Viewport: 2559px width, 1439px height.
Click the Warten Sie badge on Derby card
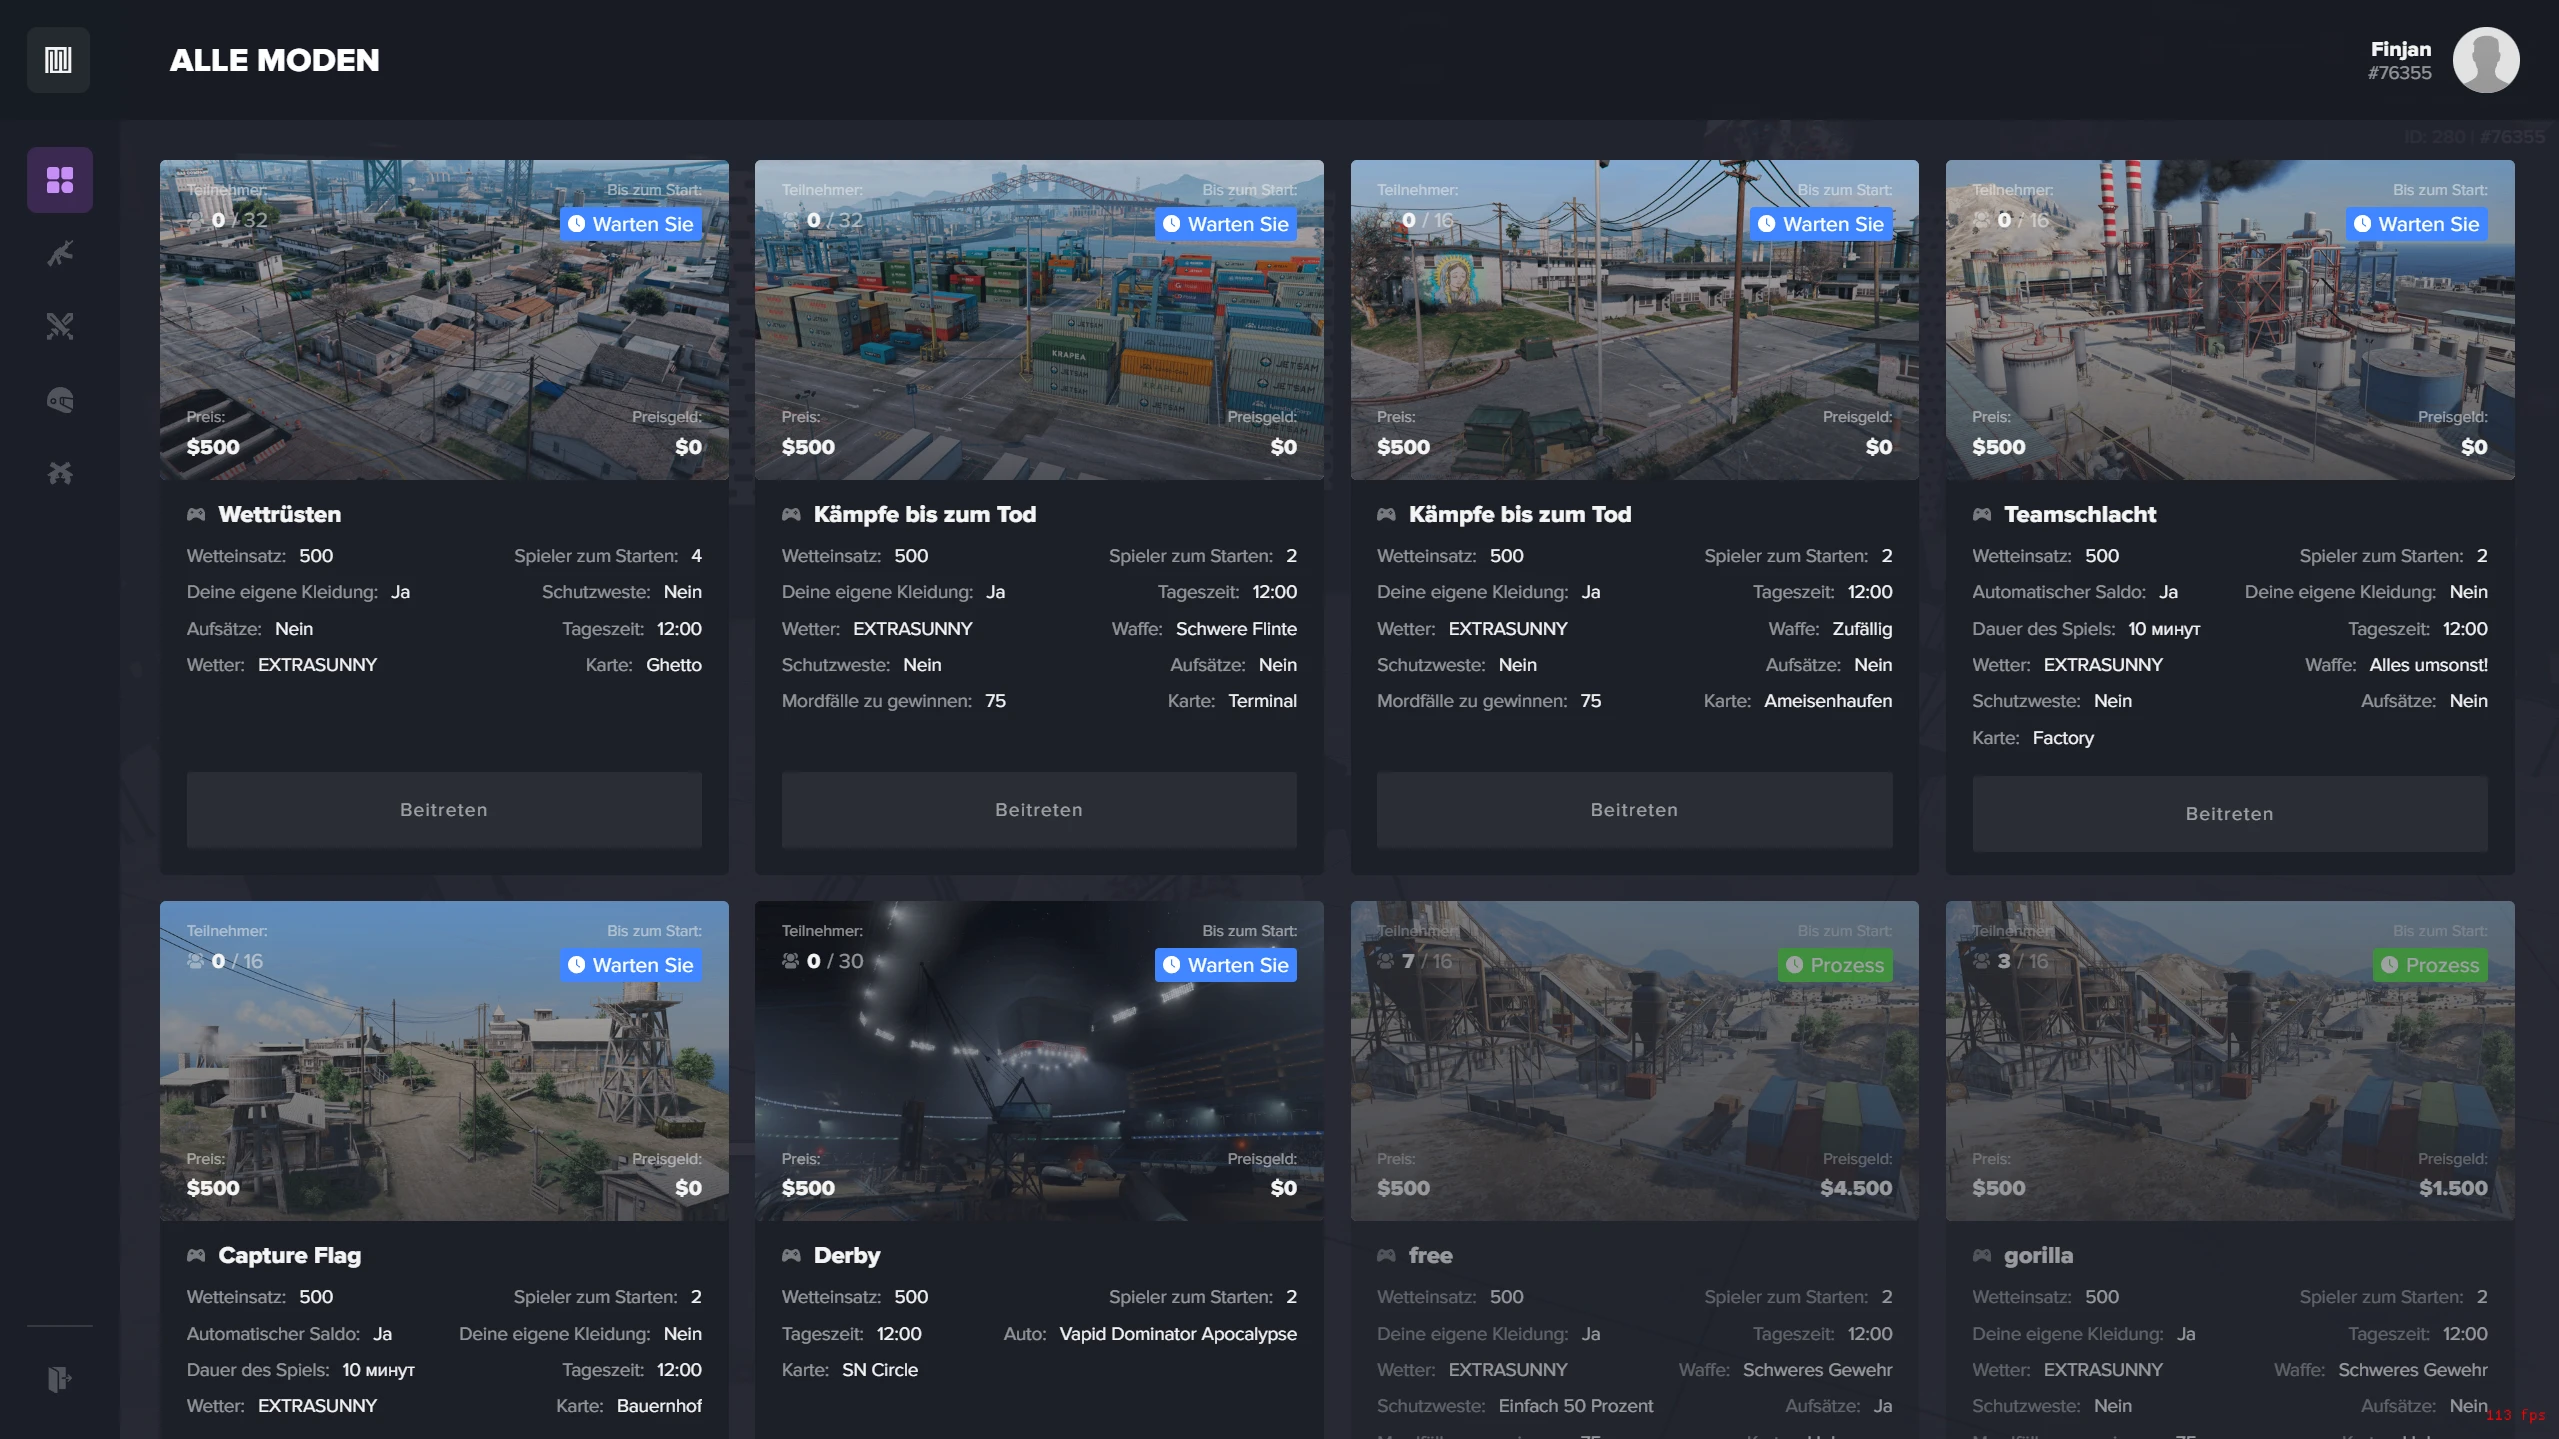pyautogui.click(x=1226, y=965)
